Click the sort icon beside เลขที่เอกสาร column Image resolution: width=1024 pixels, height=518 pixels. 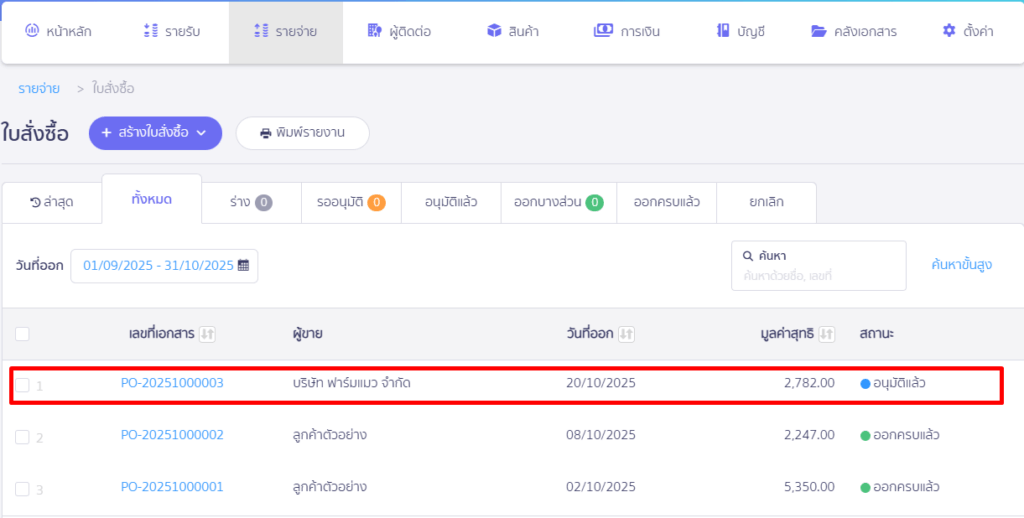(x=207, y=334)
